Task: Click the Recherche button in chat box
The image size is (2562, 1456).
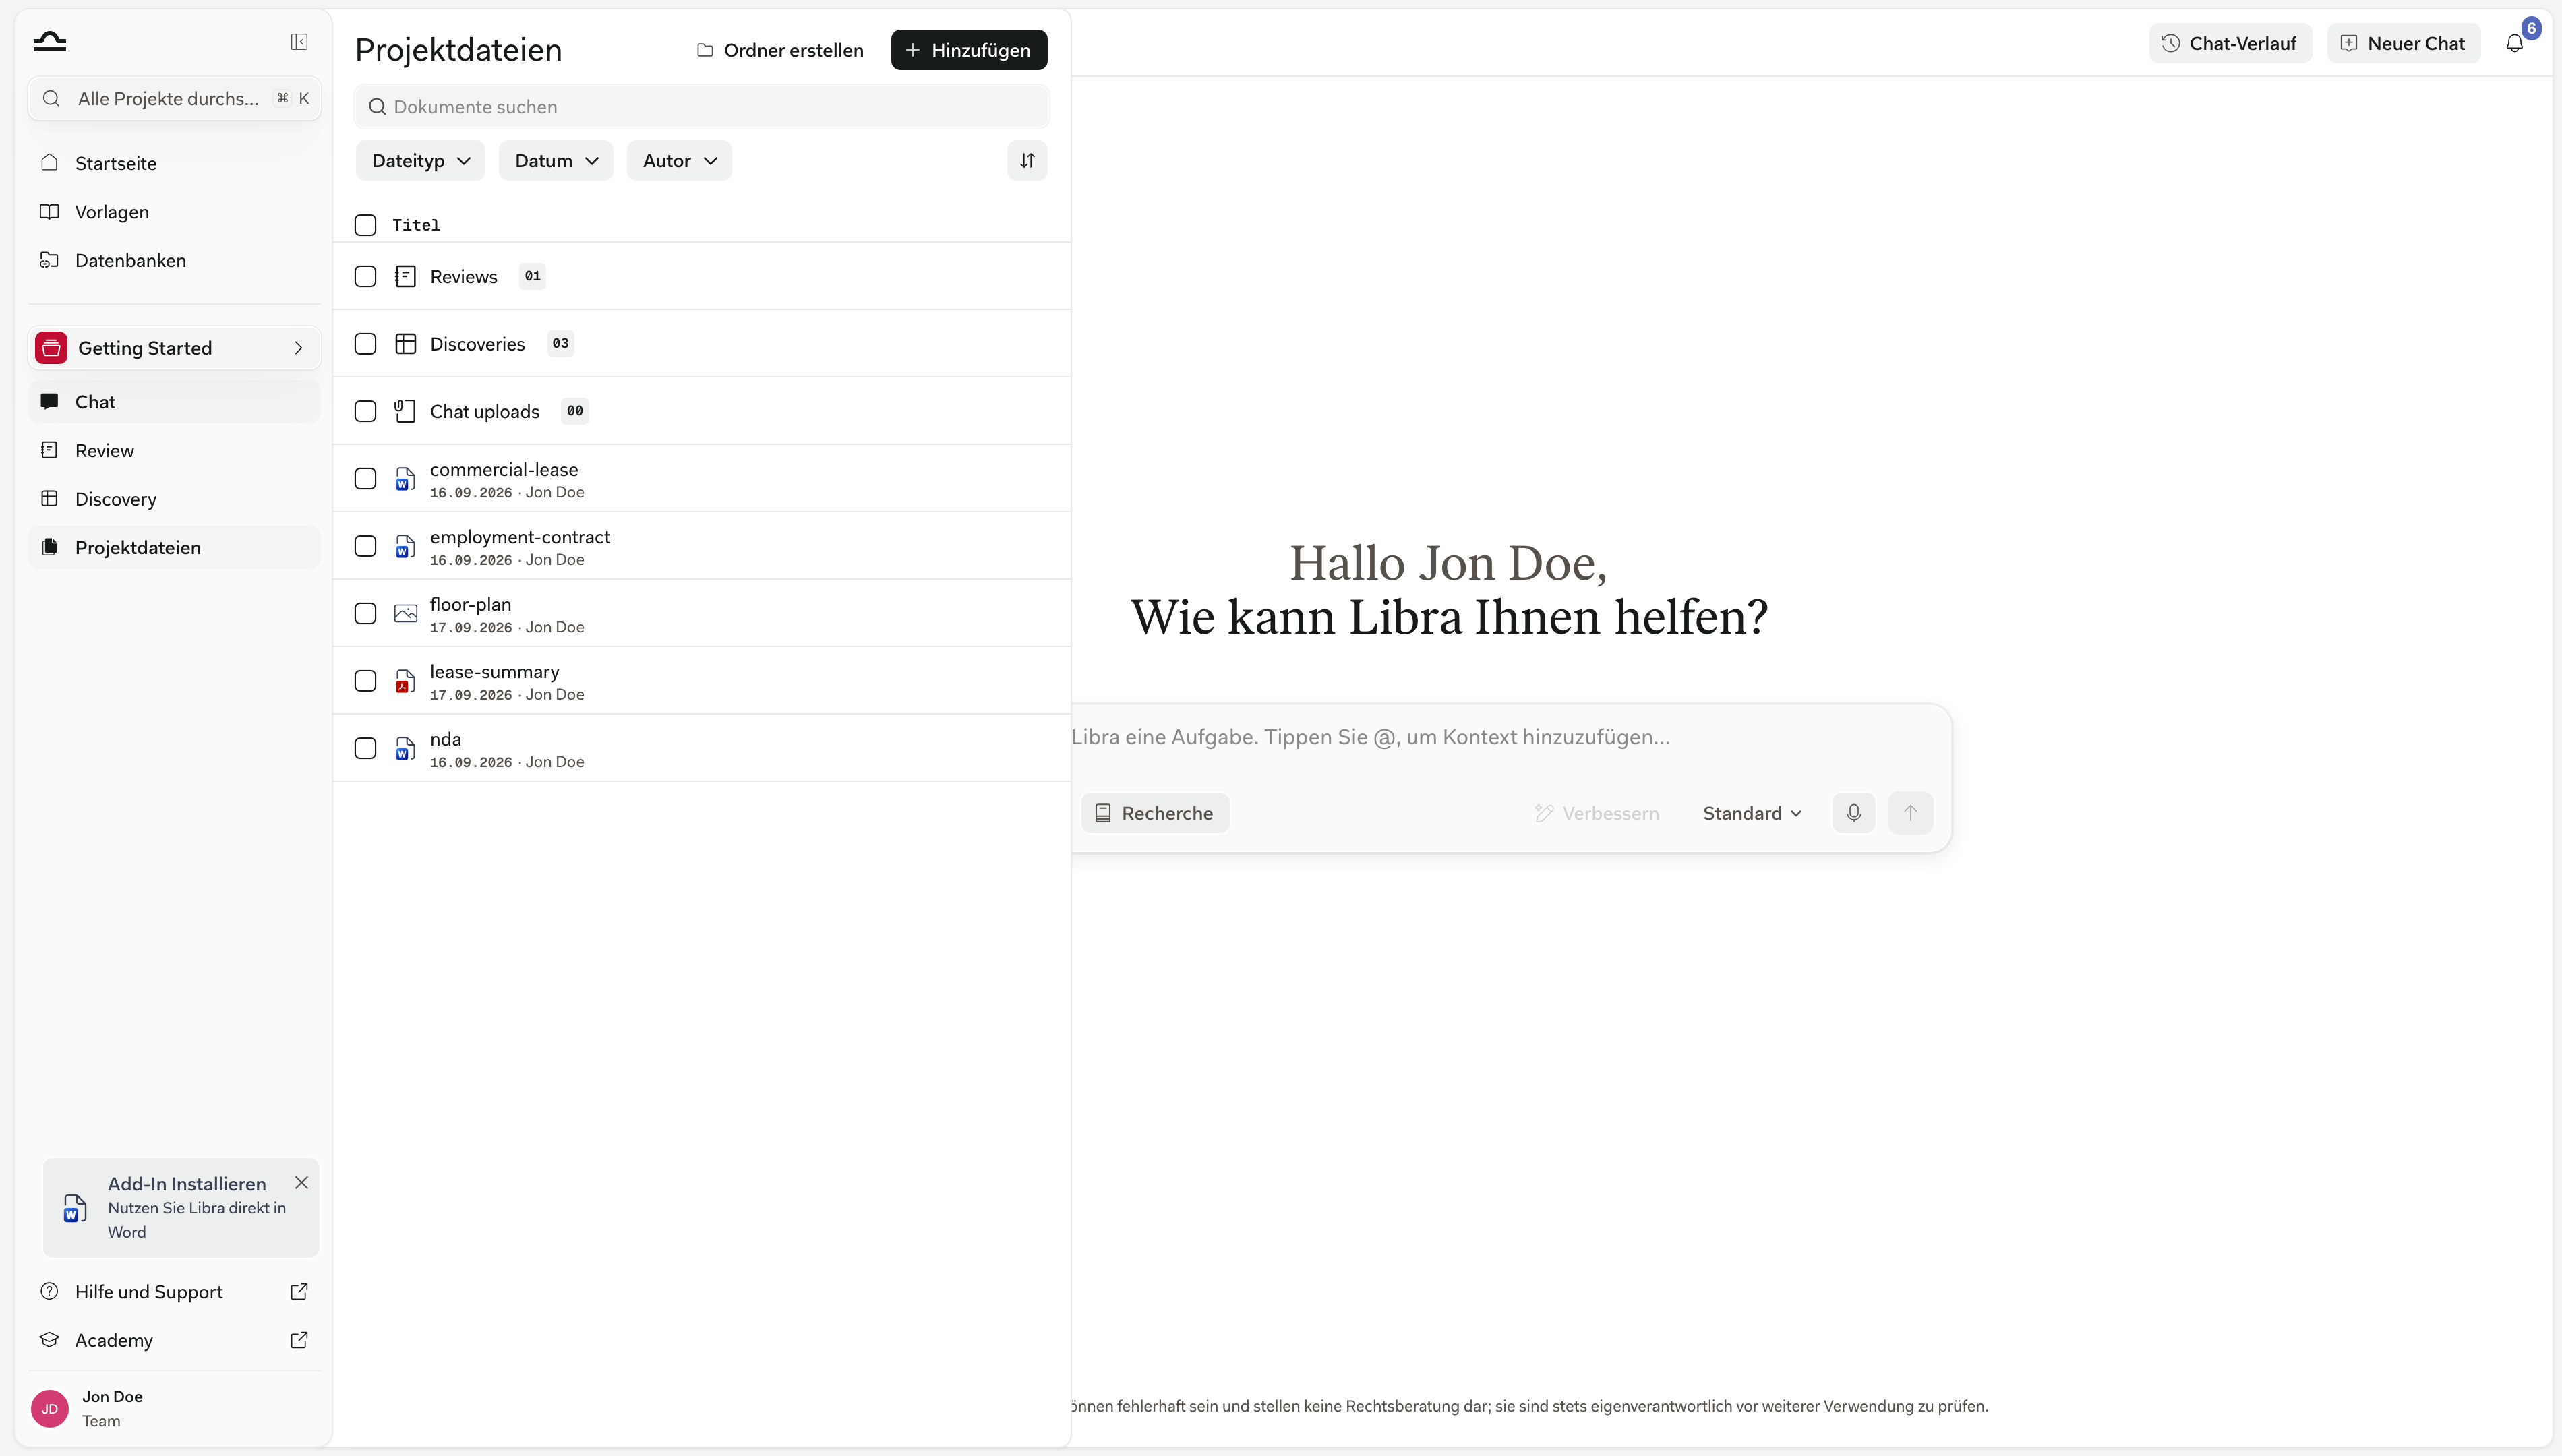Action: click(1154, 813)
